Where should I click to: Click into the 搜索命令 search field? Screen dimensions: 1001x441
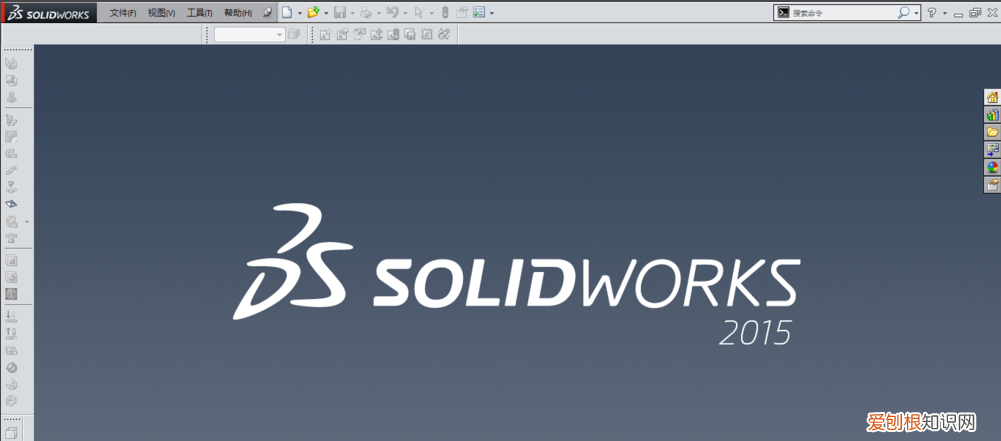[842, 13]
